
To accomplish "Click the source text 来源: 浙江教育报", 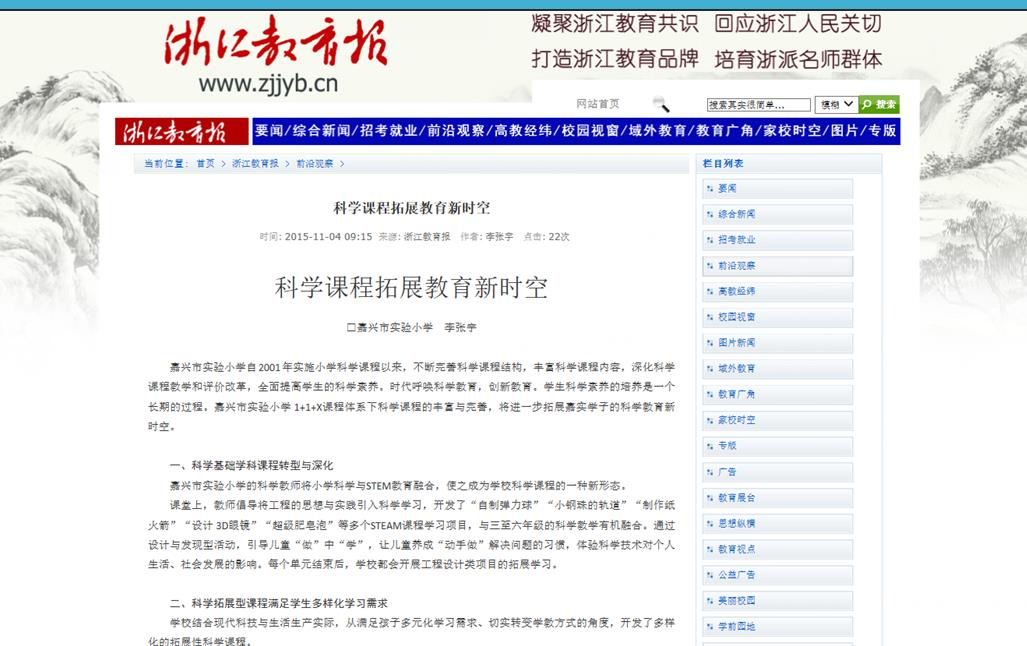I will coord(415,237).
